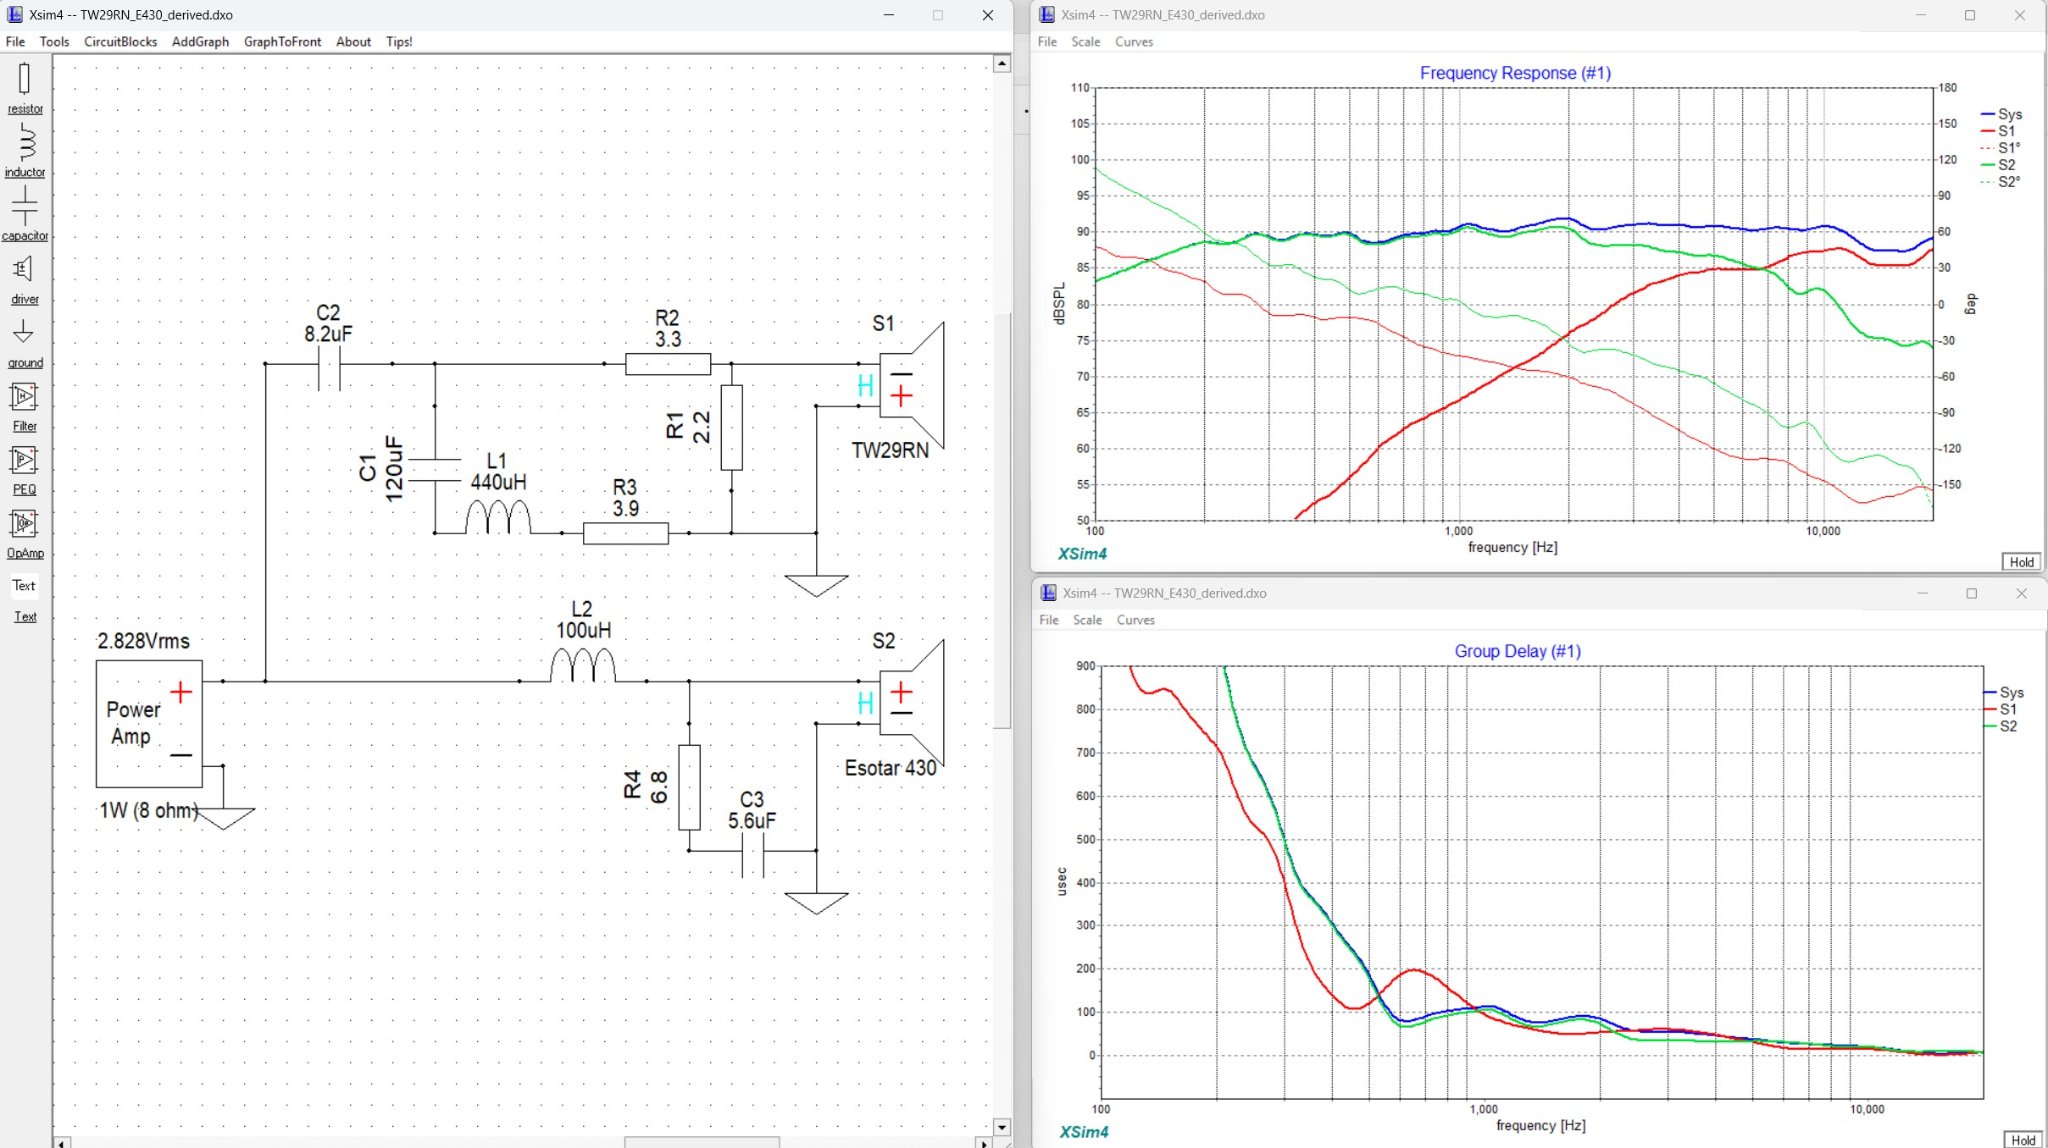Click the horizontal scrollbar thumb

click(702, 1142)
